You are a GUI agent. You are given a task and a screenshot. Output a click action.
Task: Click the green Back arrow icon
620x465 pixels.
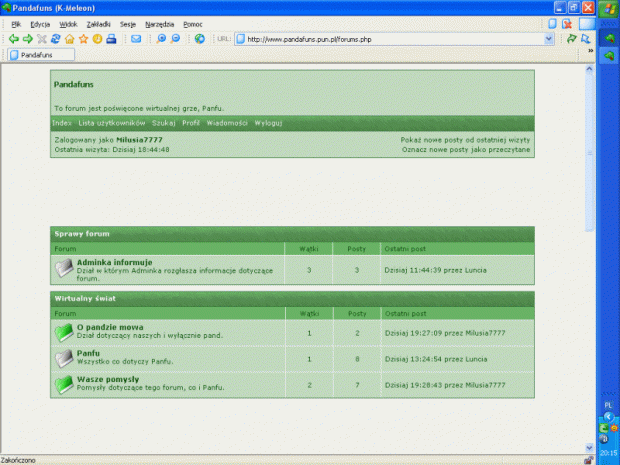13,39
